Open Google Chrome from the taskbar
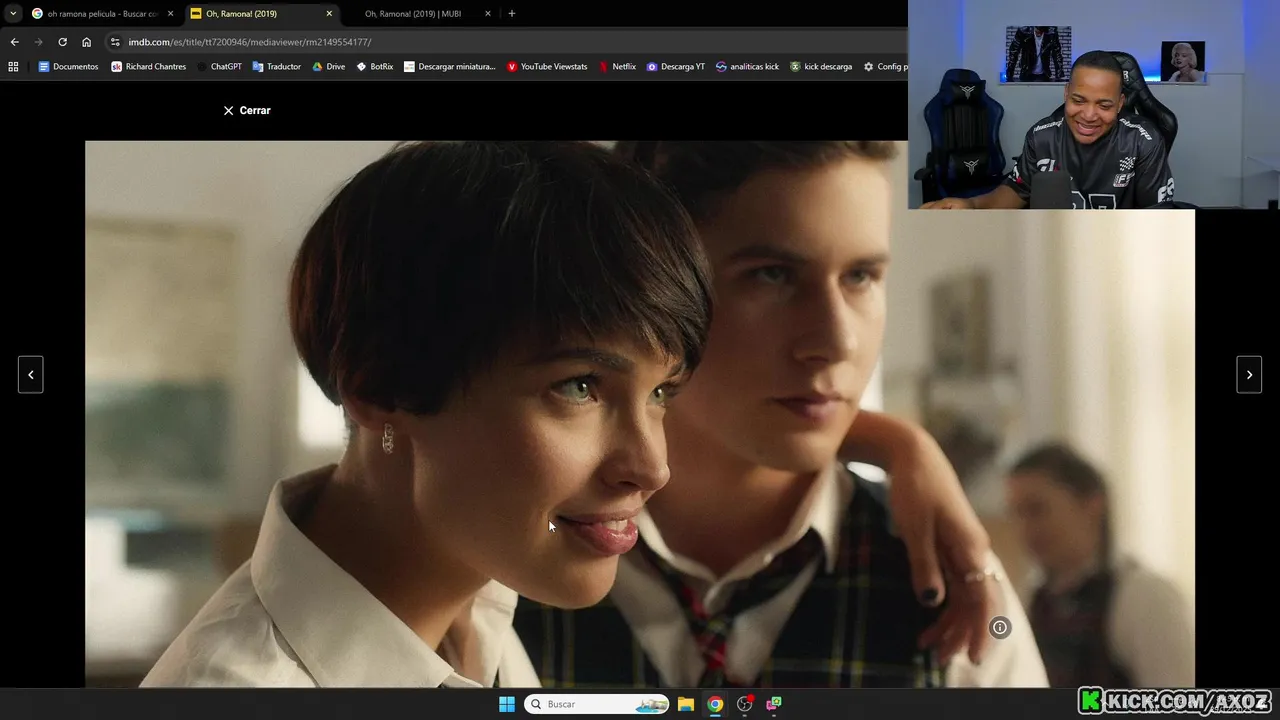This screenshot has width=1280, height=720. pyautogui.click(x=715, y=704)
